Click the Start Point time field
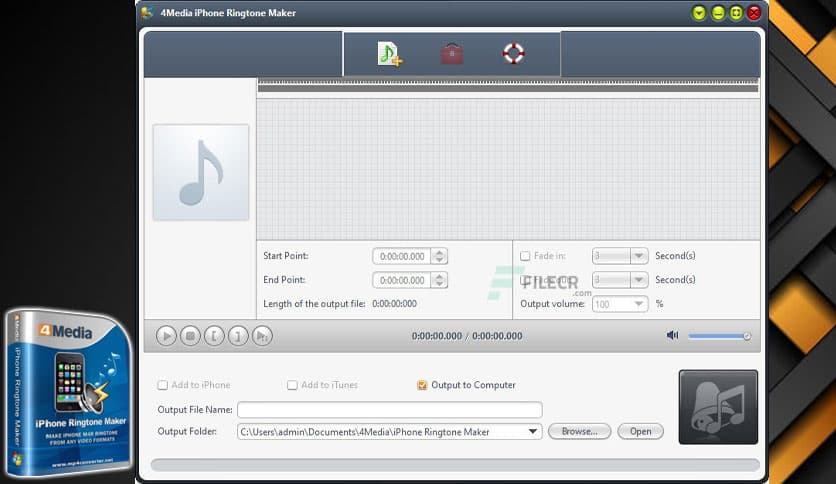 point(402,256)
